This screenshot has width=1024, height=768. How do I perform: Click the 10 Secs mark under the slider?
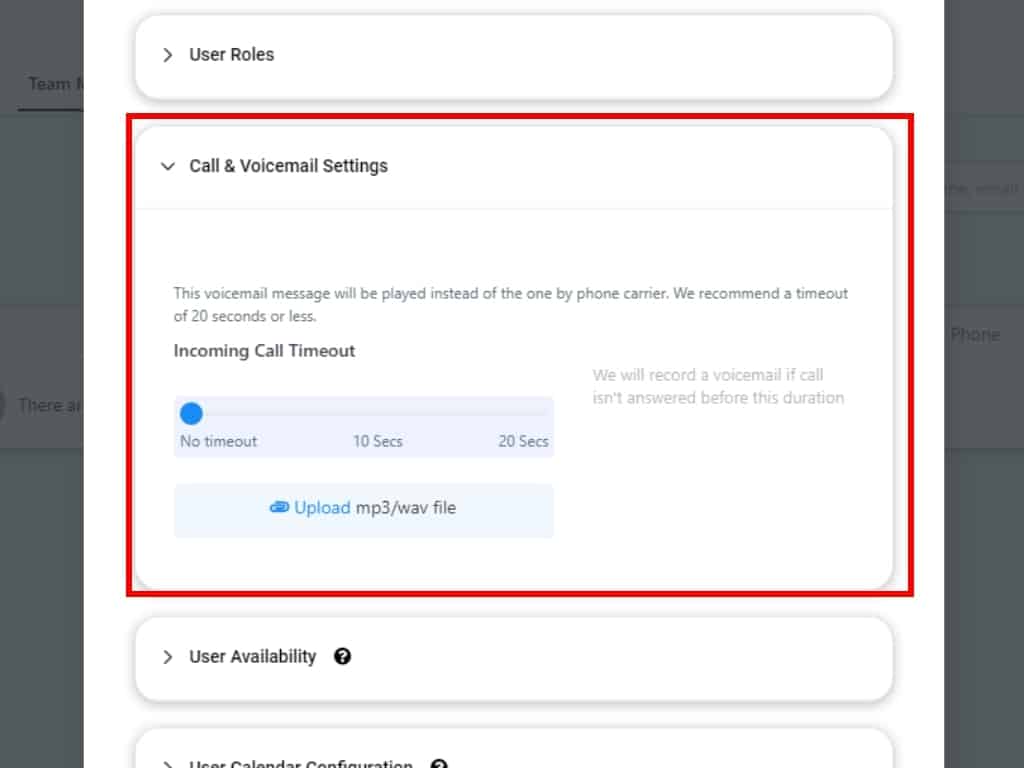pos(377,441)
